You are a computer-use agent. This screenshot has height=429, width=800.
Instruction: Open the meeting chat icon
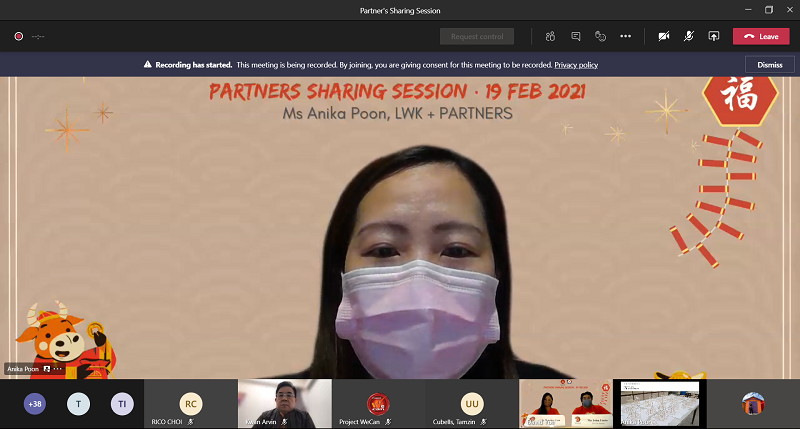click(x=576, y=36)
